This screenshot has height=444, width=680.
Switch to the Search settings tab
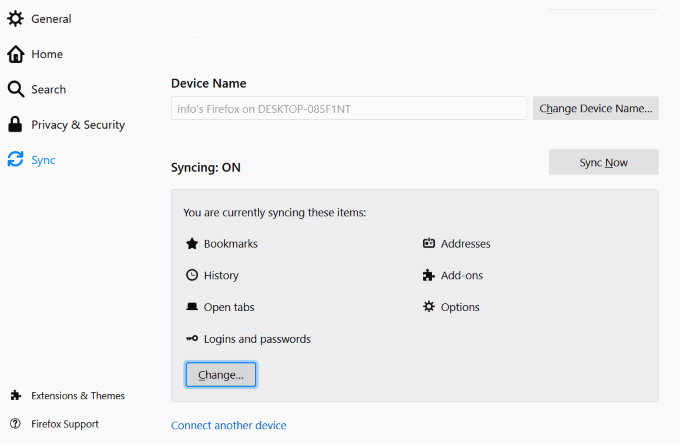[48, 89]
